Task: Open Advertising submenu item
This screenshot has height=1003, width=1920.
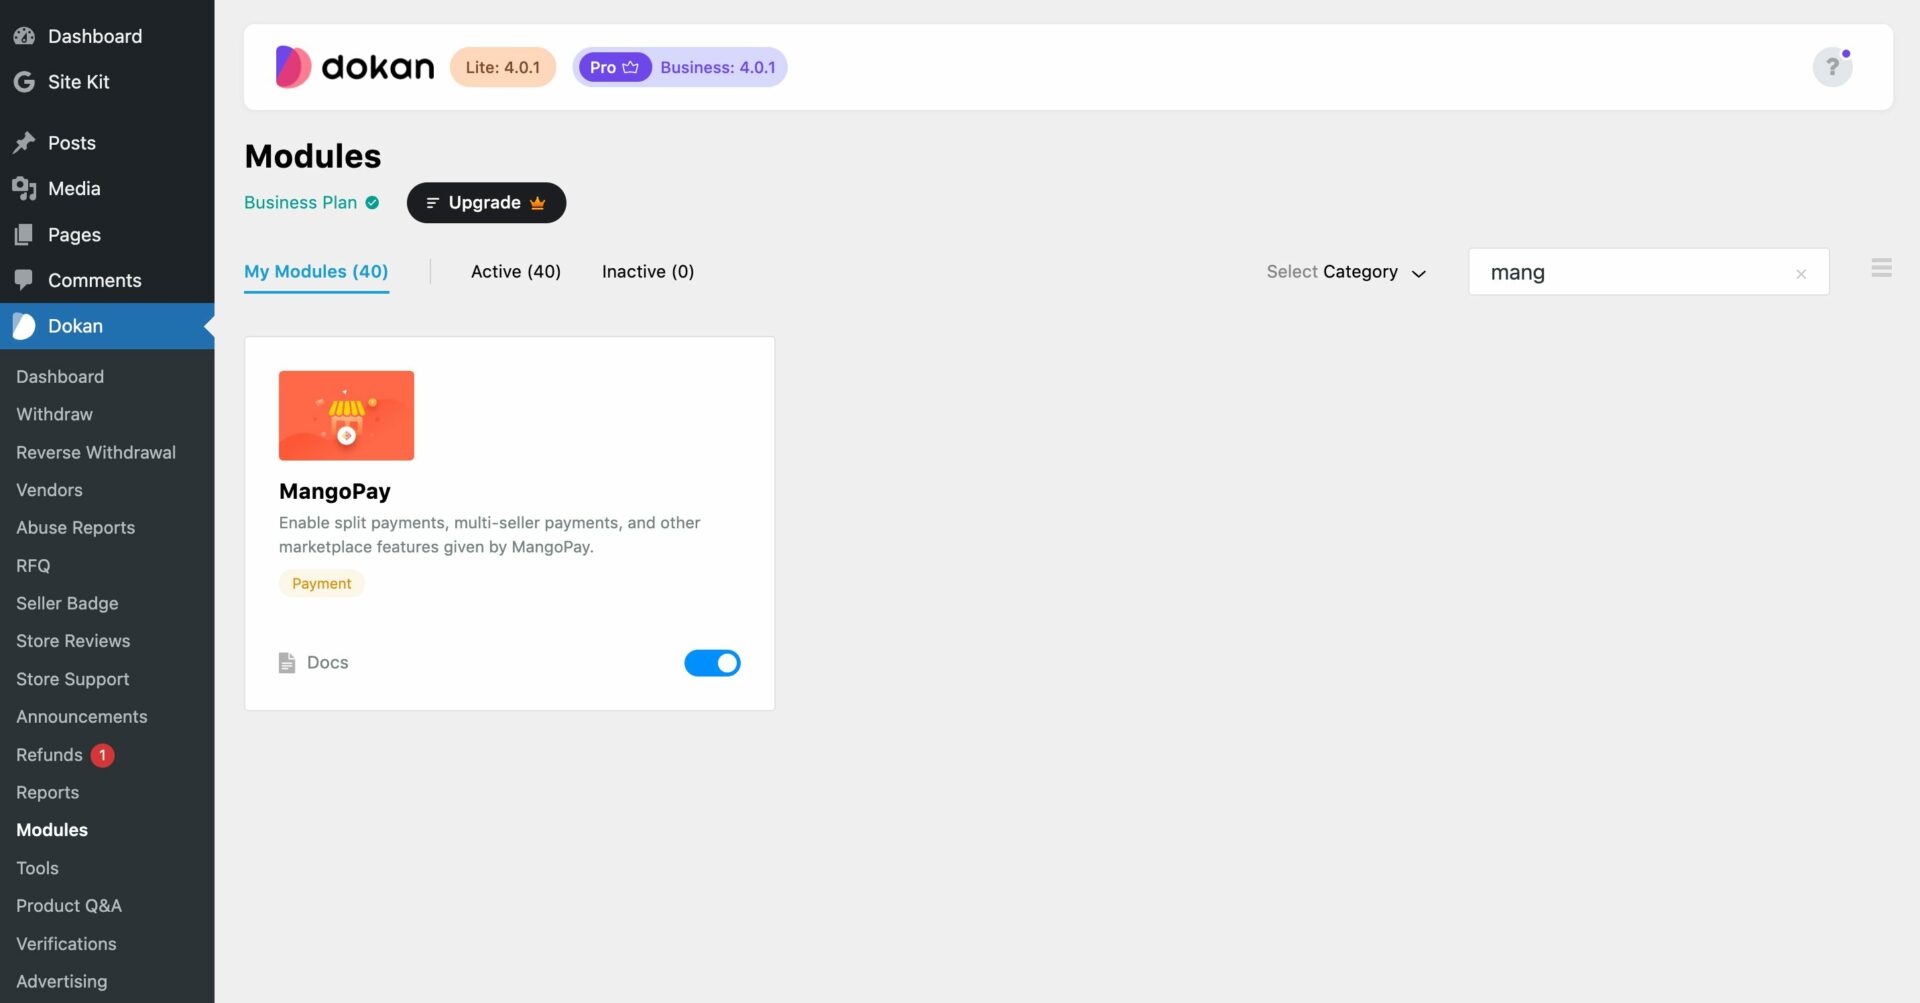Action: [61, 982]
